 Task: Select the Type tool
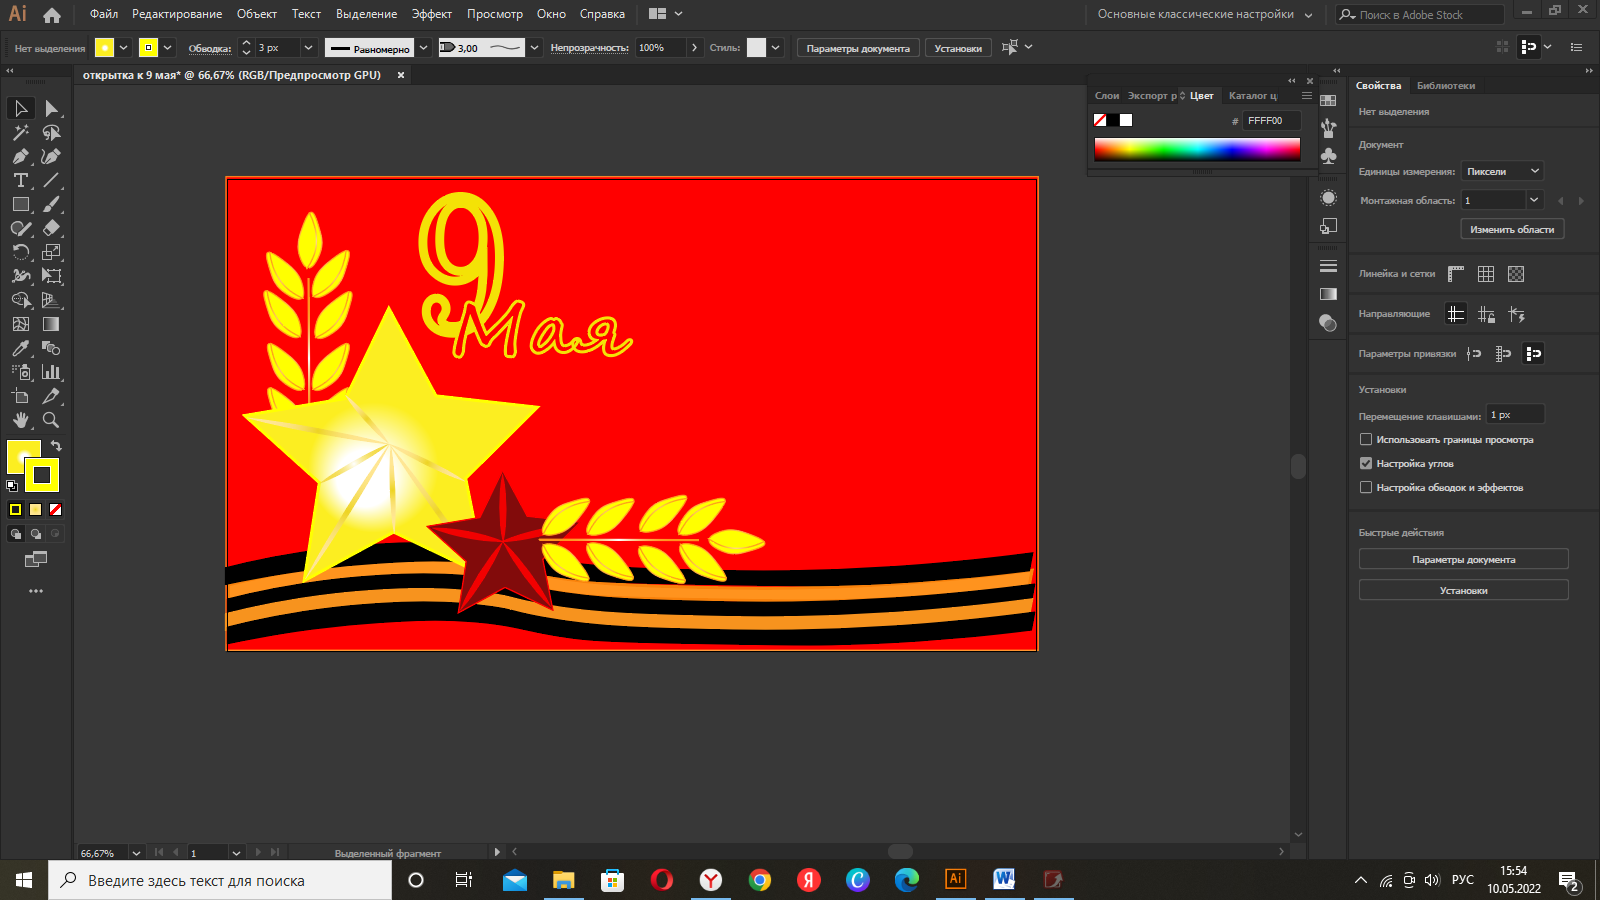pyautogui.click(x=20, y=180)
